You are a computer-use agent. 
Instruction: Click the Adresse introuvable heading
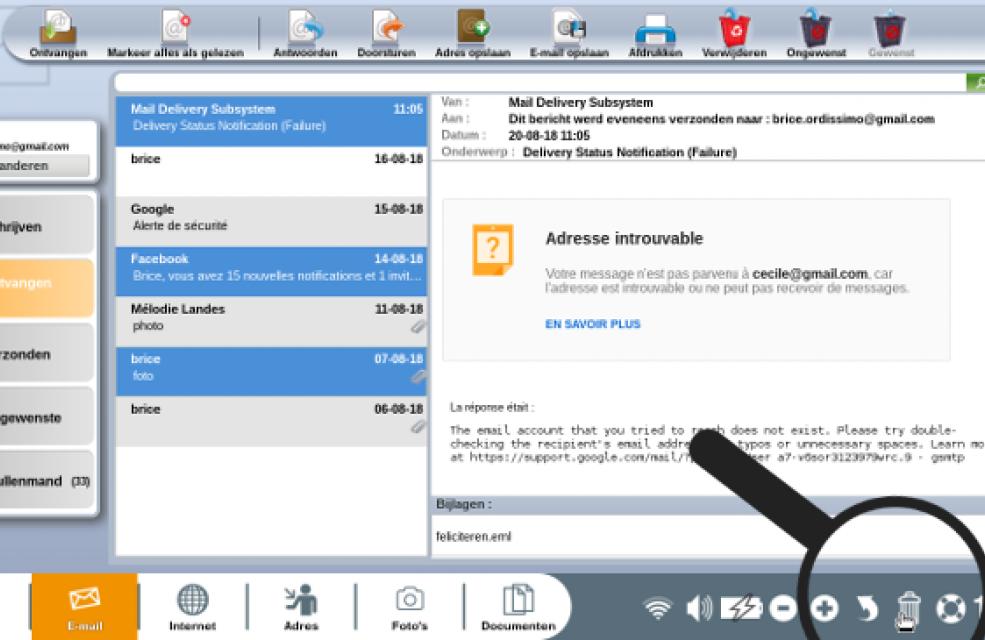624,239
